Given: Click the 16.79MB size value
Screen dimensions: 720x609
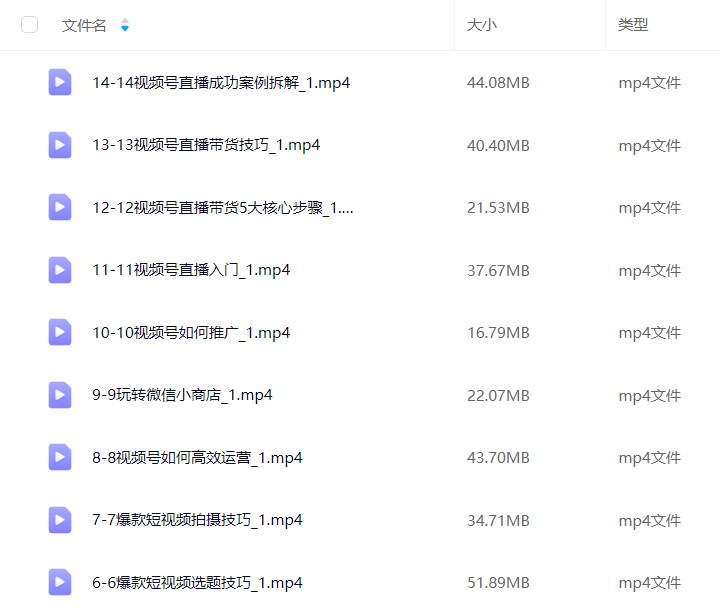Looking at the screenshot, I should click(498, 333).
